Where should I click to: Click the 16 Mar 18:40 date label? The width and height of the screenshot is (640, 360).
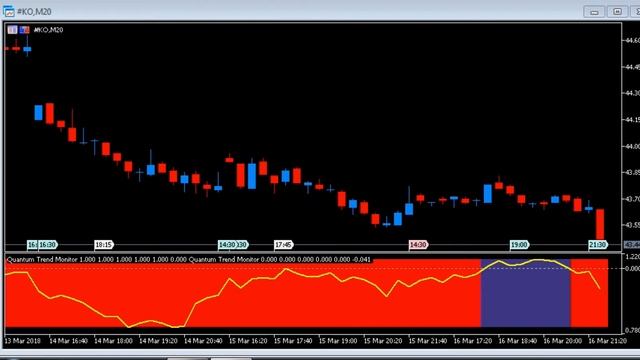click(x=517, y=341)
